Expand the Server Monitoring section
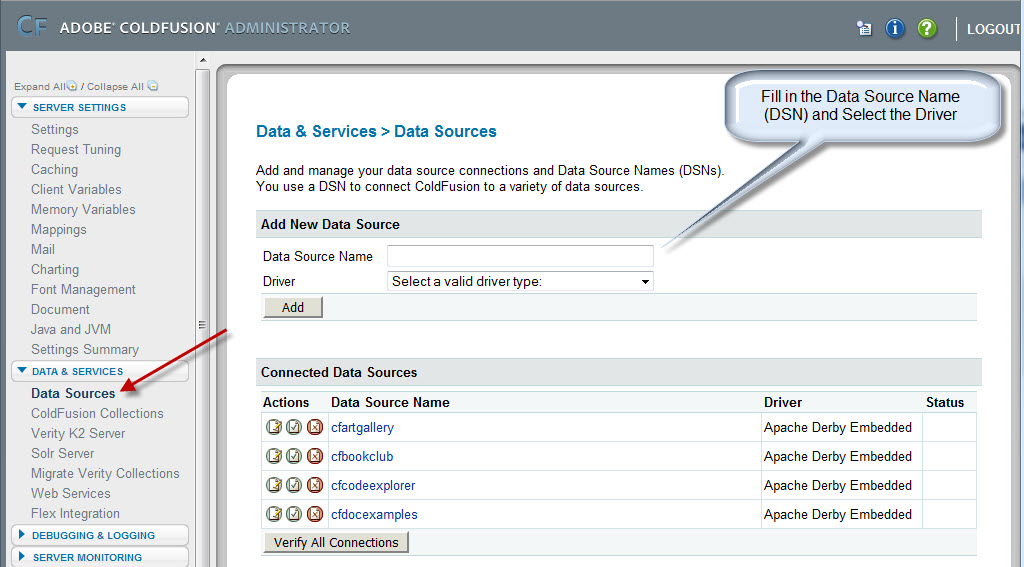Screen dimensions: 1024x567 (x=22, y=557)
